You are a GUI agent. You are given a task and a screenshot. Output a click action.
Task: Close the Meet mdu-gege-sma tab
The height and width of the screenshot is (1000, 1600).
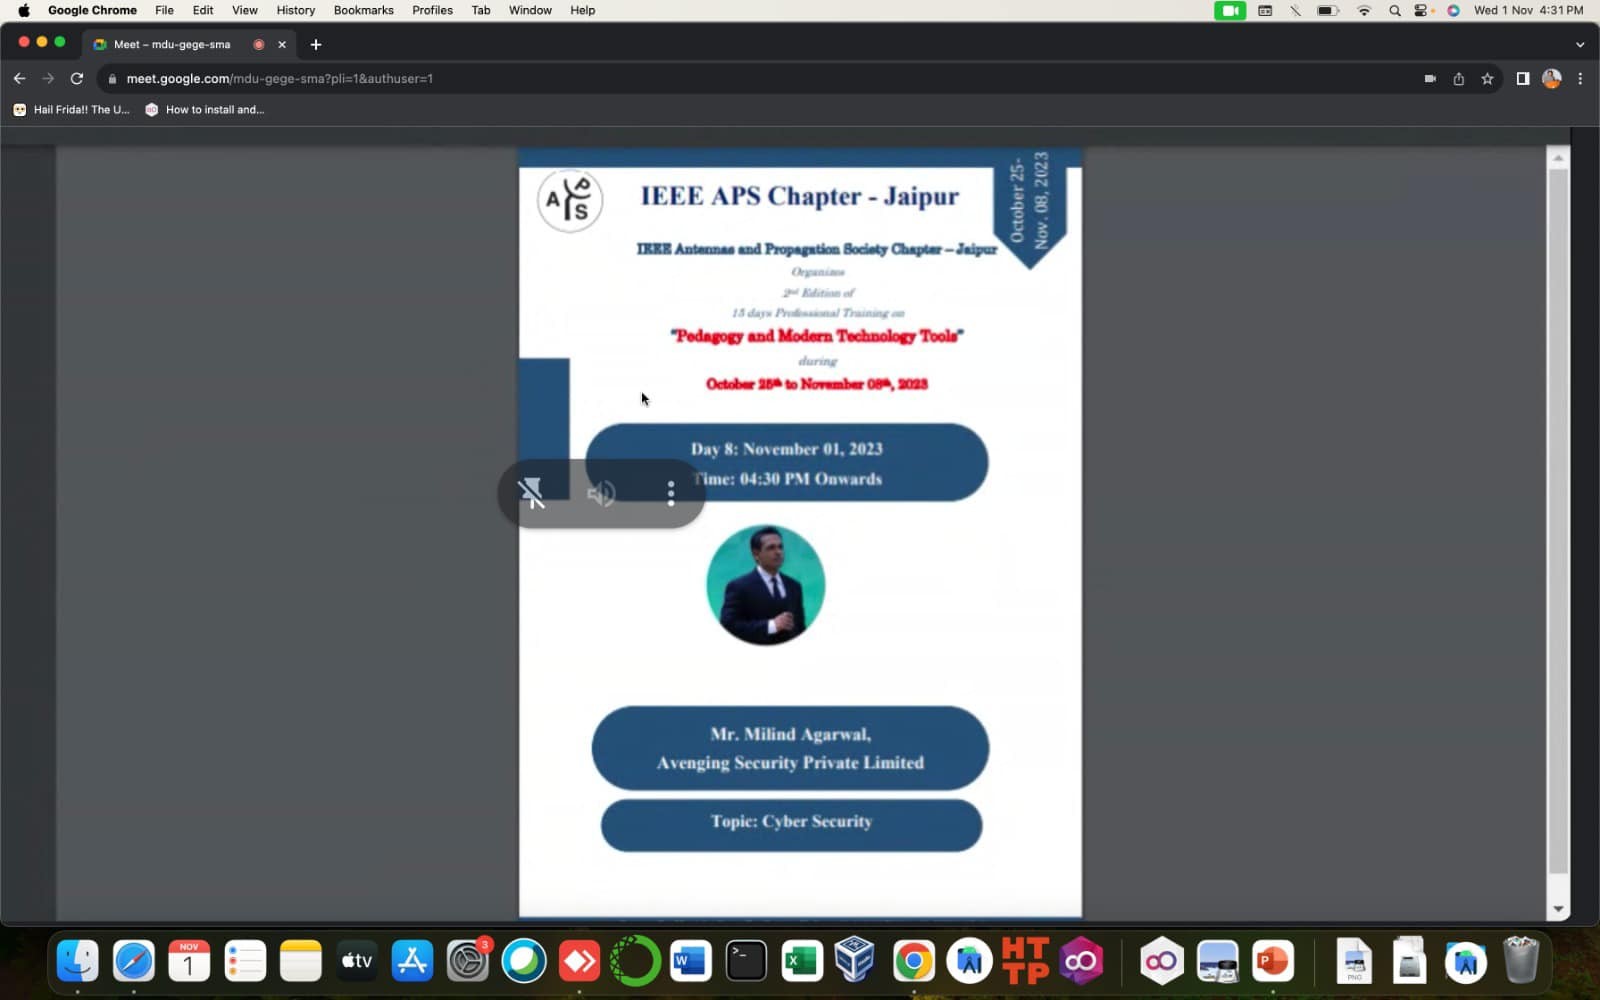pos(282,44)
